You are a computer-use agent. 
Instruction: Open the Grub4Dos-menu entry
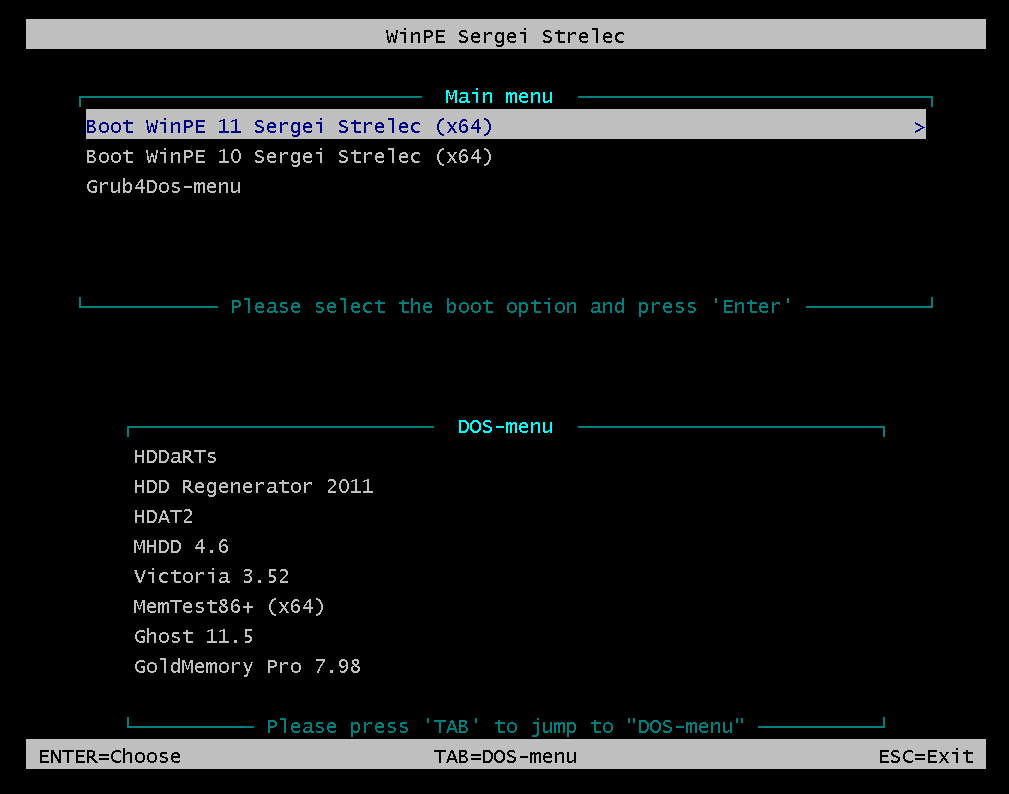(x=163, y=187)
